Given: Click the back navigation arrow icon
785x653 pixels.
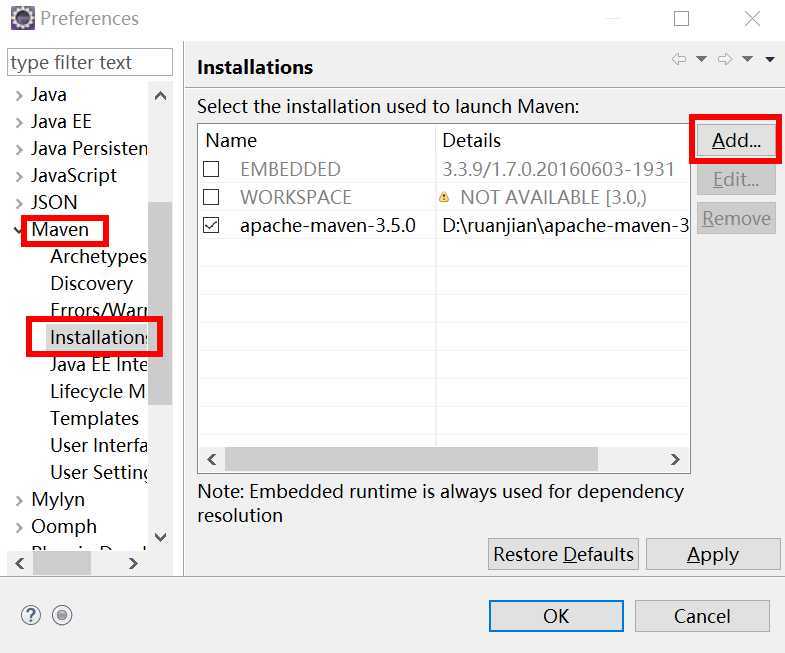Looking at the screenshot, I should pos(679,59).
